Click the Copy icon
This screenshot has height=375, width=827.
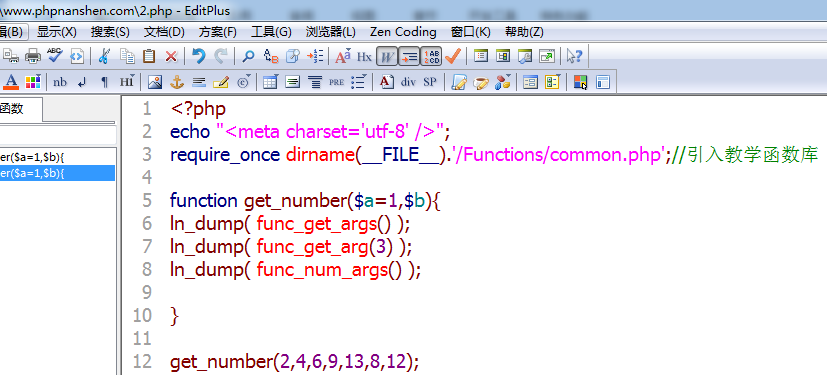pos(127,56)
